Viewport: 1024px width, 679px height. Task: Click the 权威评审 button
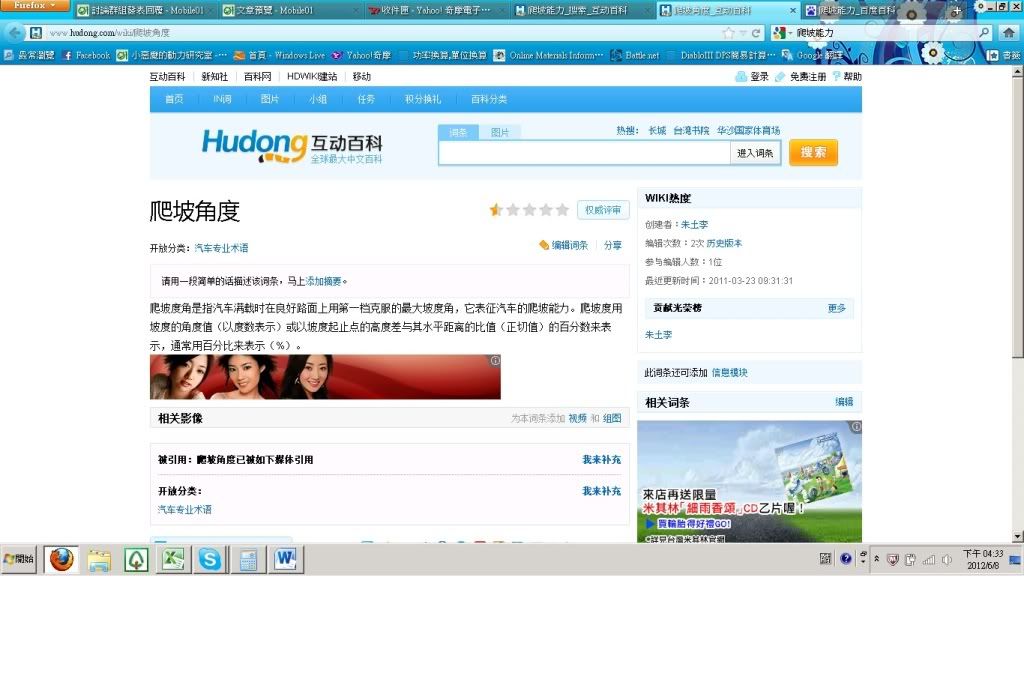pos(603,210)
